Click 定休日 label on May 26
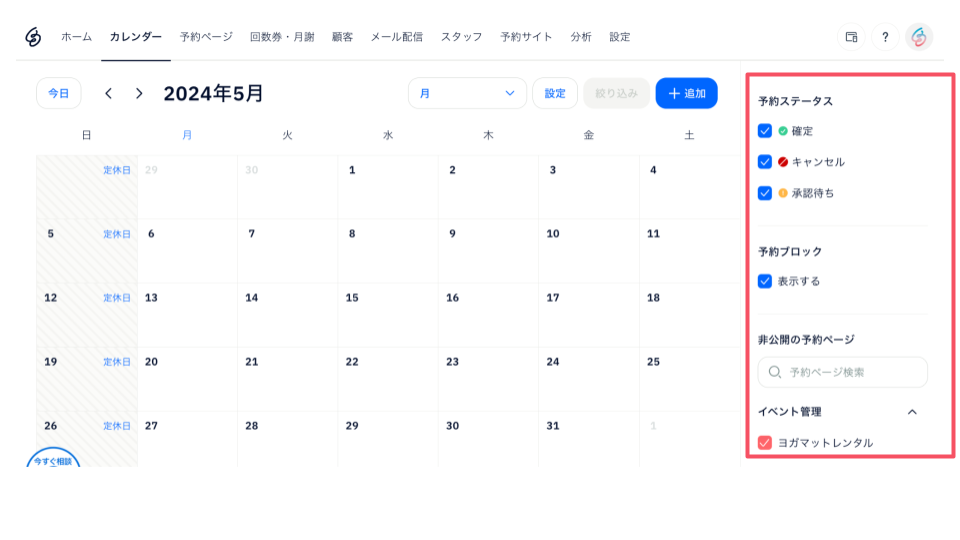The image size is (960, 540). [117, 426]
